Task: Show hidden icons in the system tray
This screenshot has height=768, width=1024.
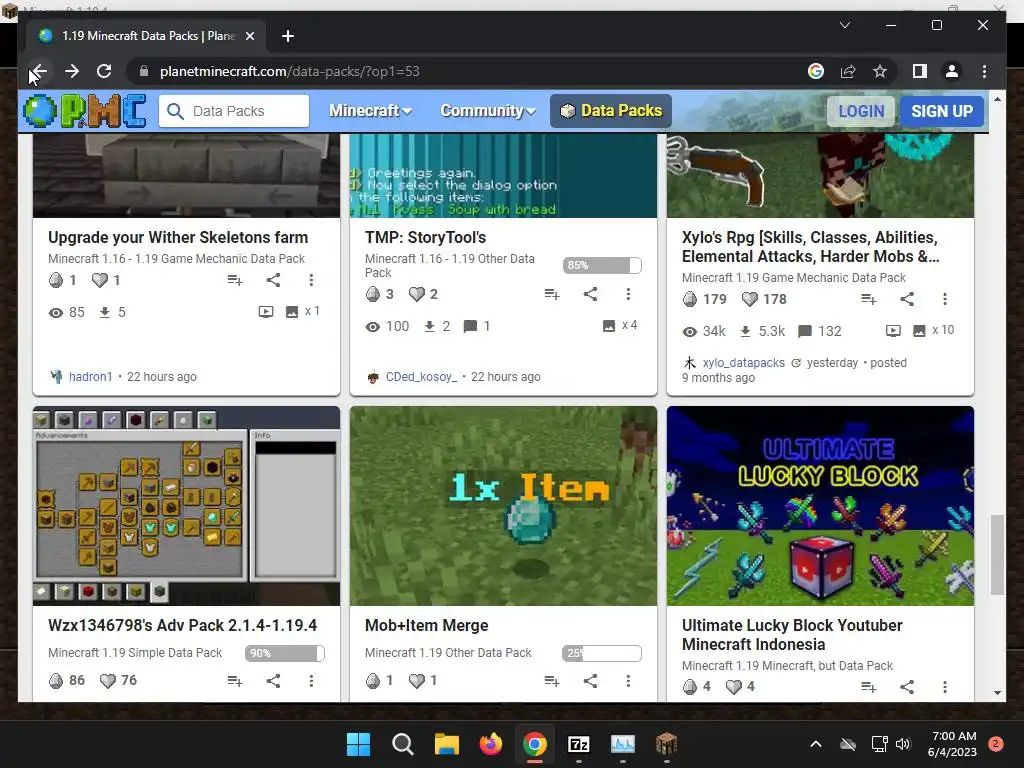Action: tap(816, 744)
